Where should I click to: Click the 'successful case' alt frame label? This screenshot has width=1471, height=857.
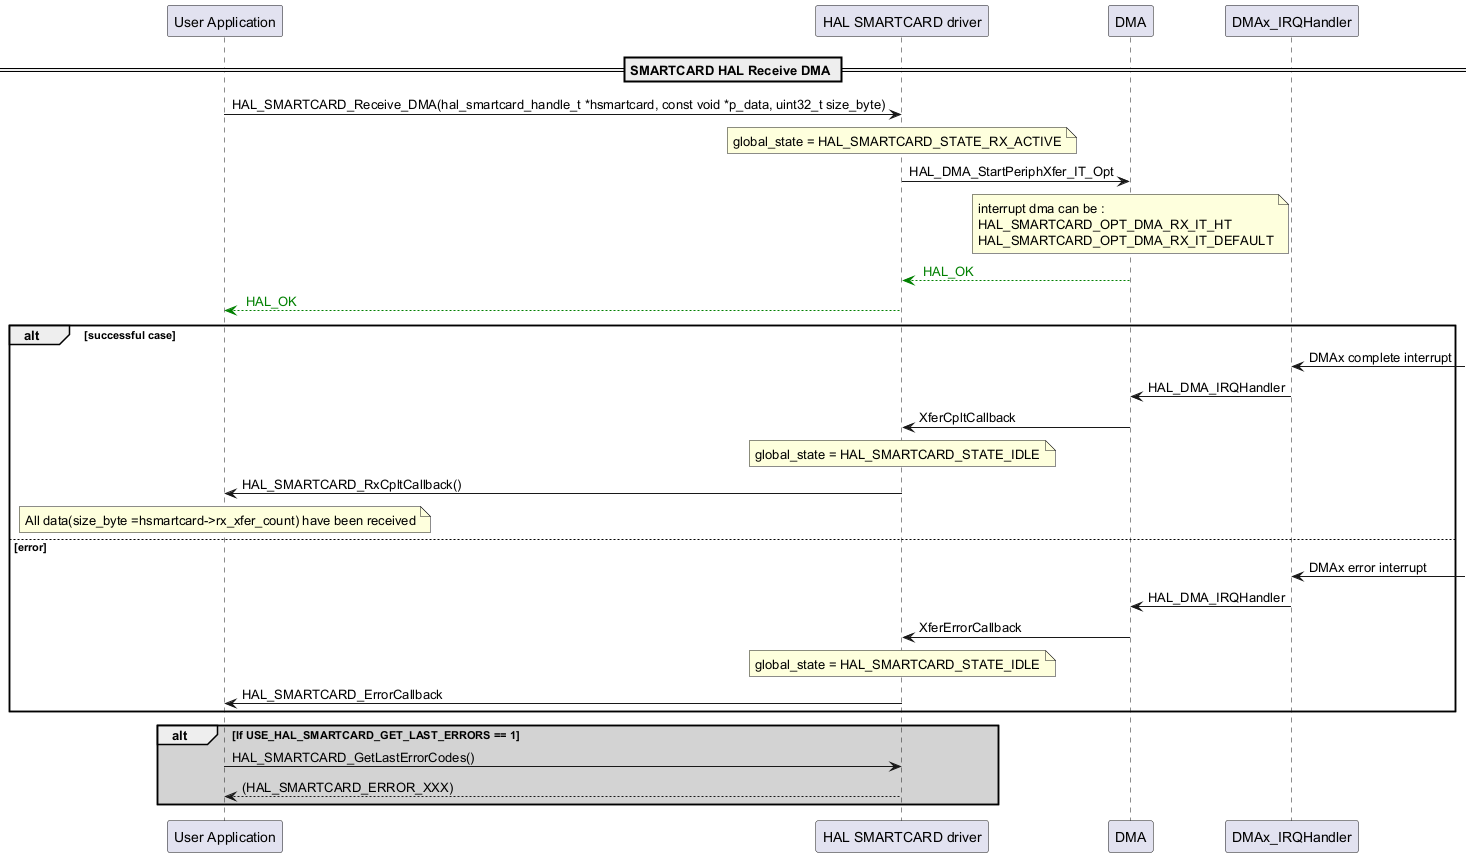pos(130,336)
